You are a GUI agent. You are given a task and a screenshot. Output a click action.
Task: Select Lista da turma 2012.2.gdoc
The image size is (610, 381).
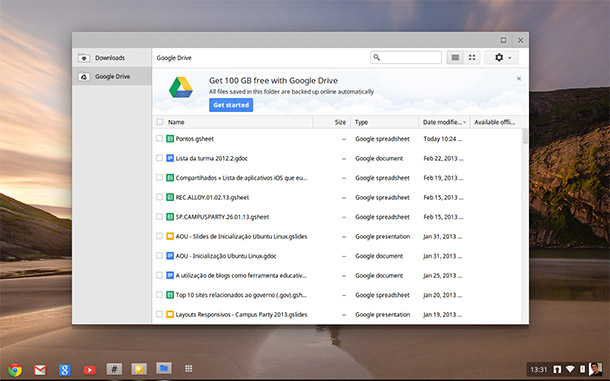(212, 158)
